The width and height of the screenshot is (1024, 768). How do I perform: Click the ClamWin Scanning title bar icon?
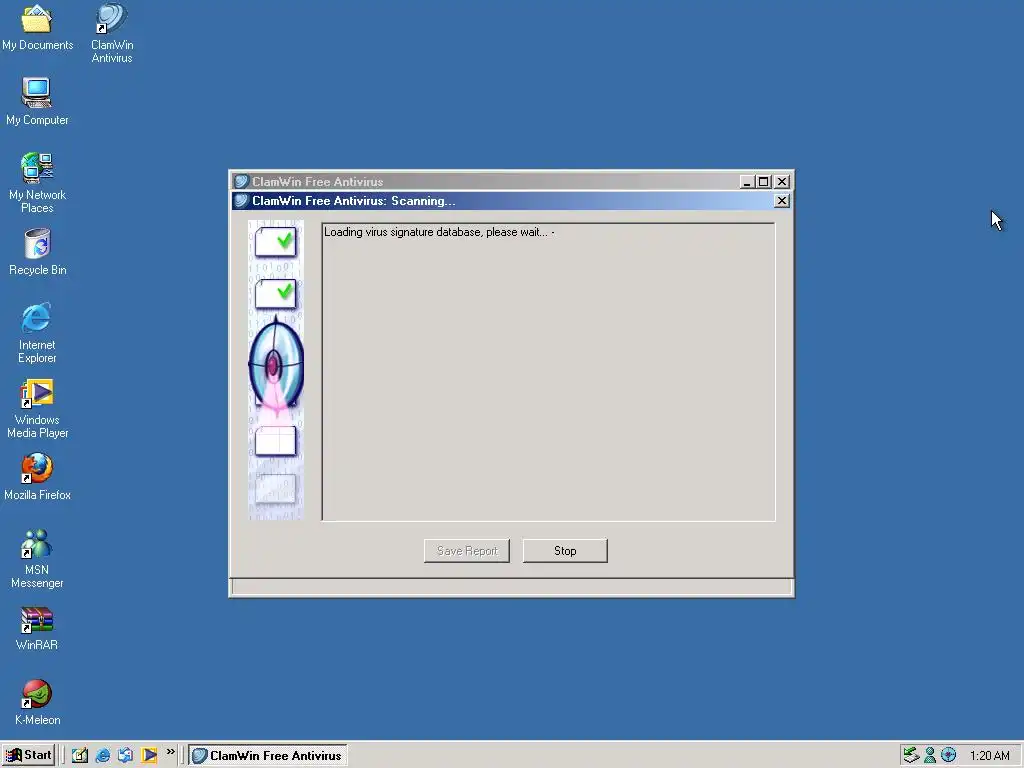click(x=242, y=200)
